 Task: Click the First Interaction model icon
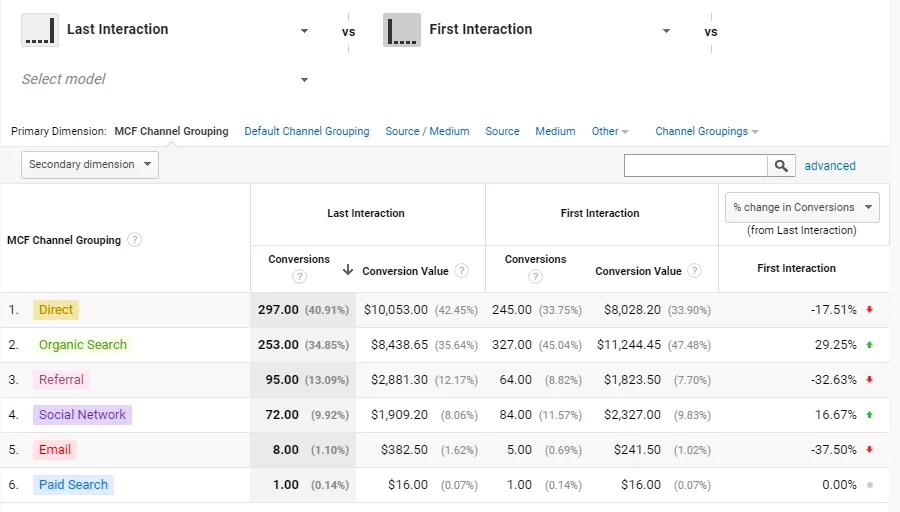point(401,30)
